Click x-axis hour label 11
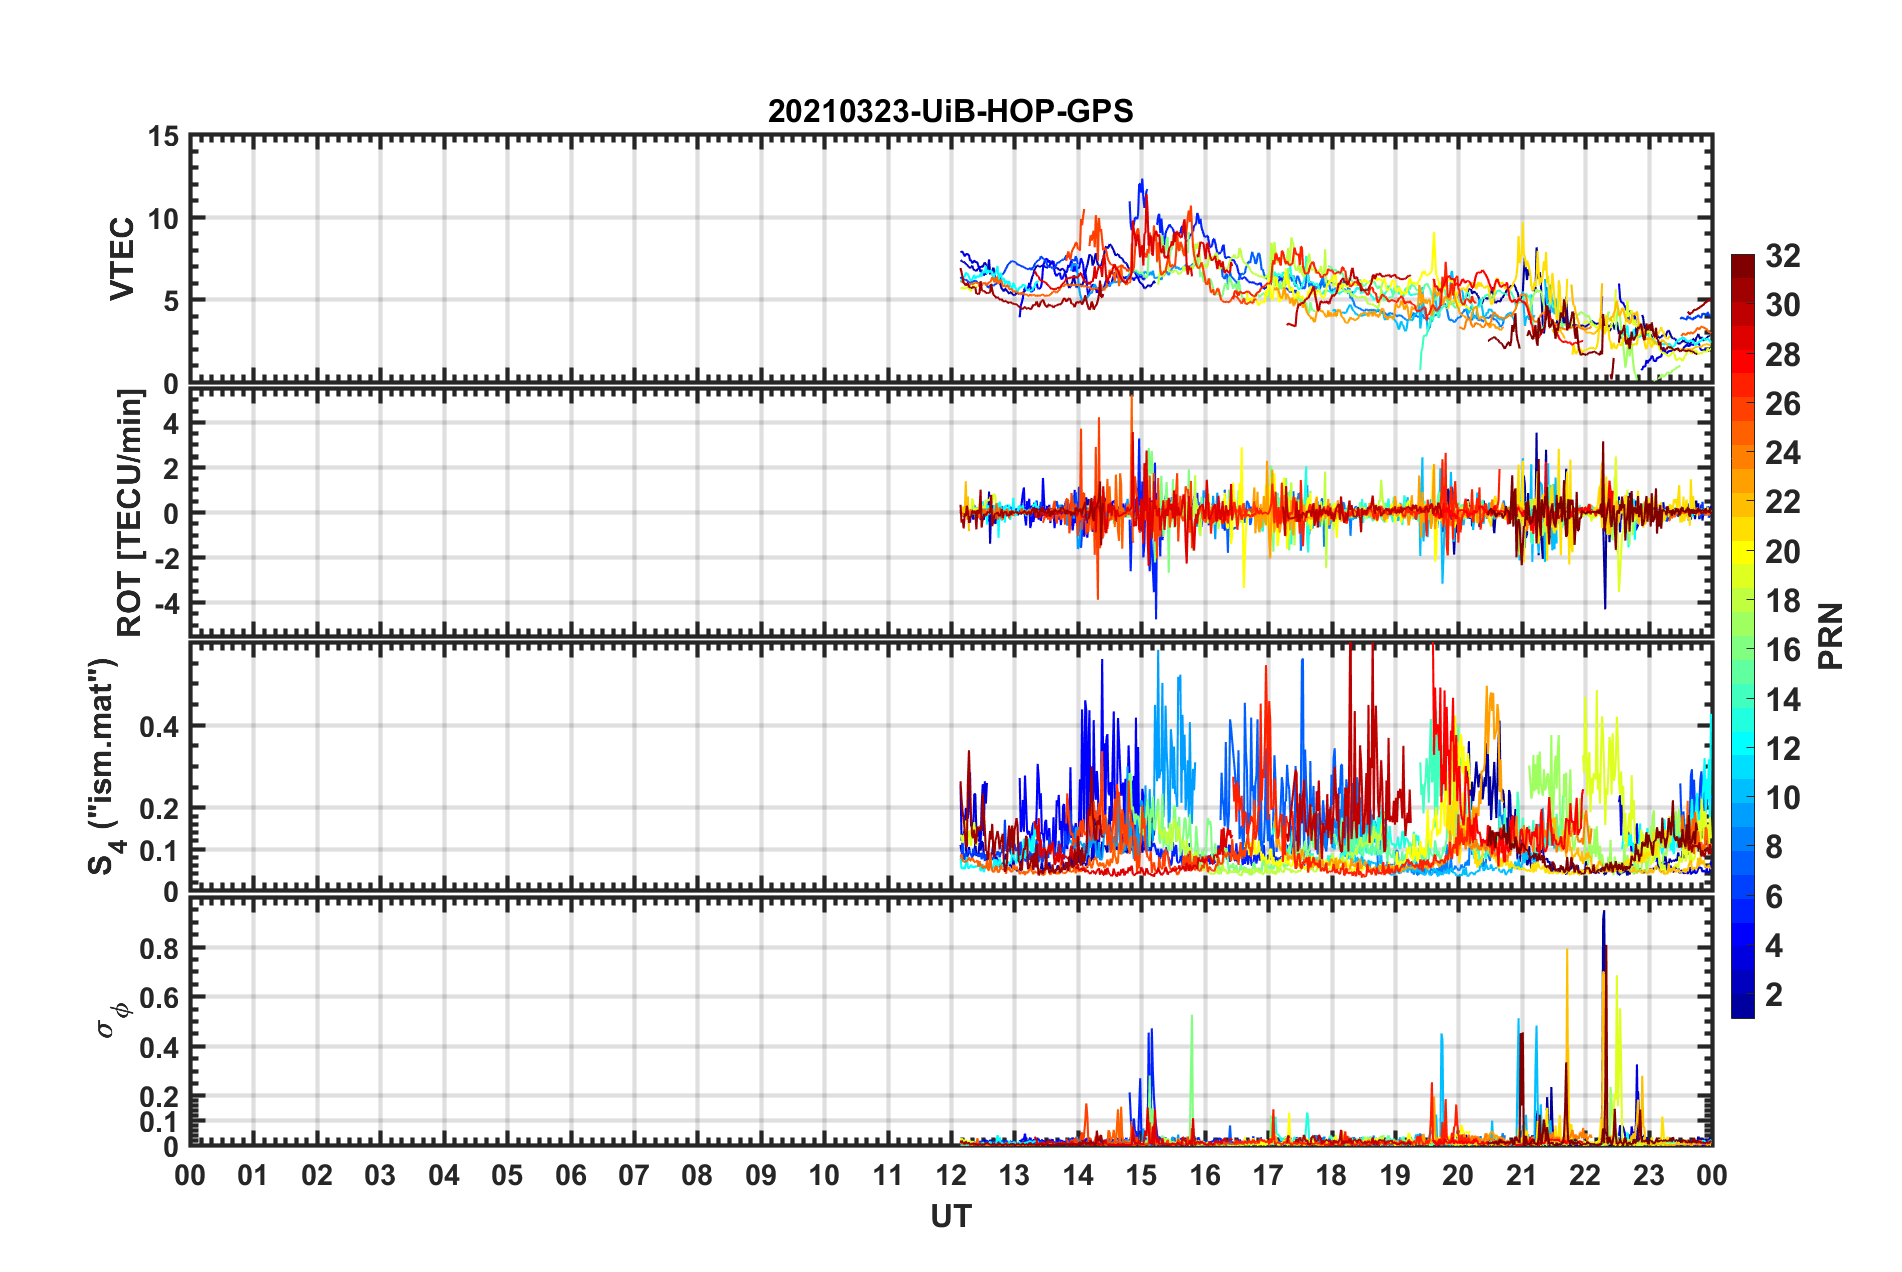 888,1175
